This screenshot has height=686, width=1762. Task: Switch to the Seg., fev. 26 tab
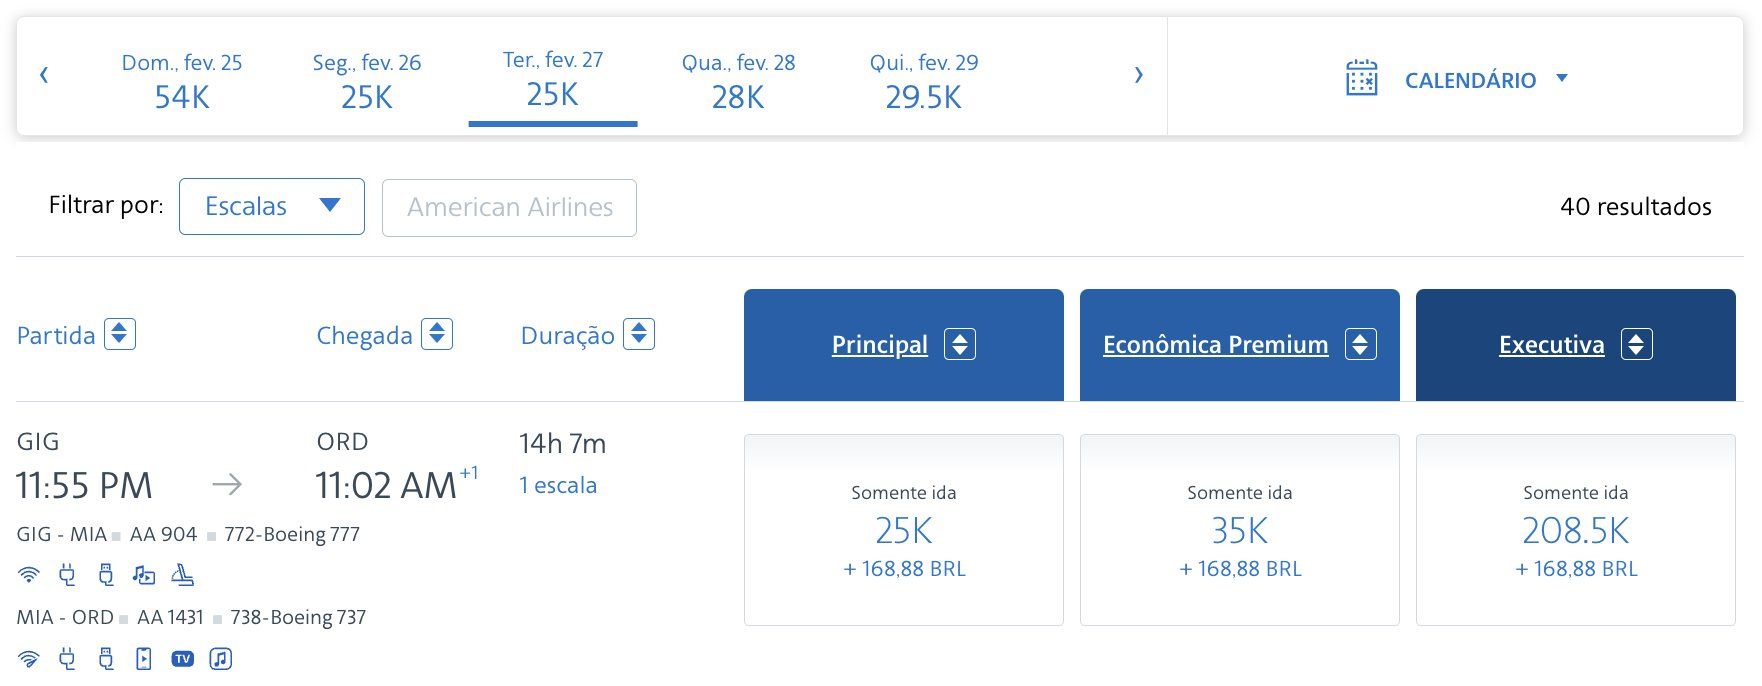(367, 80)
